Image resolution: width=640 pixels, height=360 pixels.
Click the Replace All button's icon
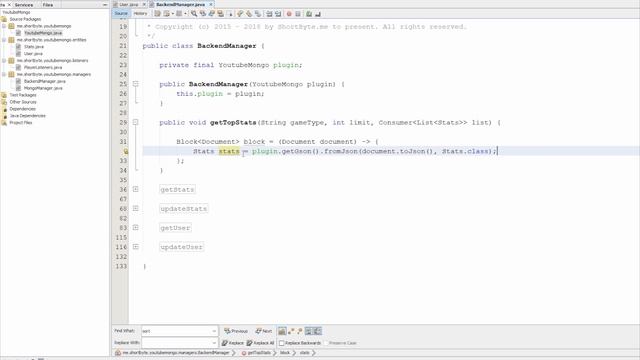(249, 343)
